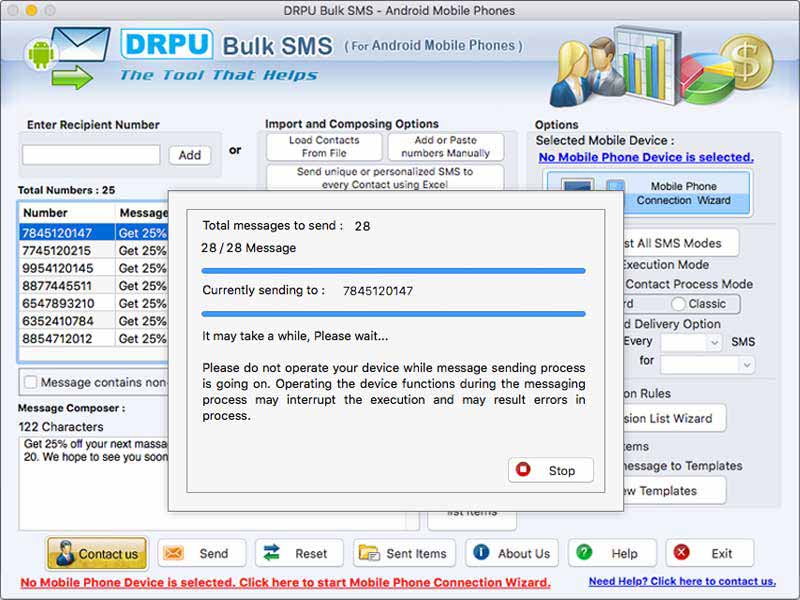The width and height of the screenshot is (800, 600).
Task: Click Load Contacts From File
Action: 322,146
